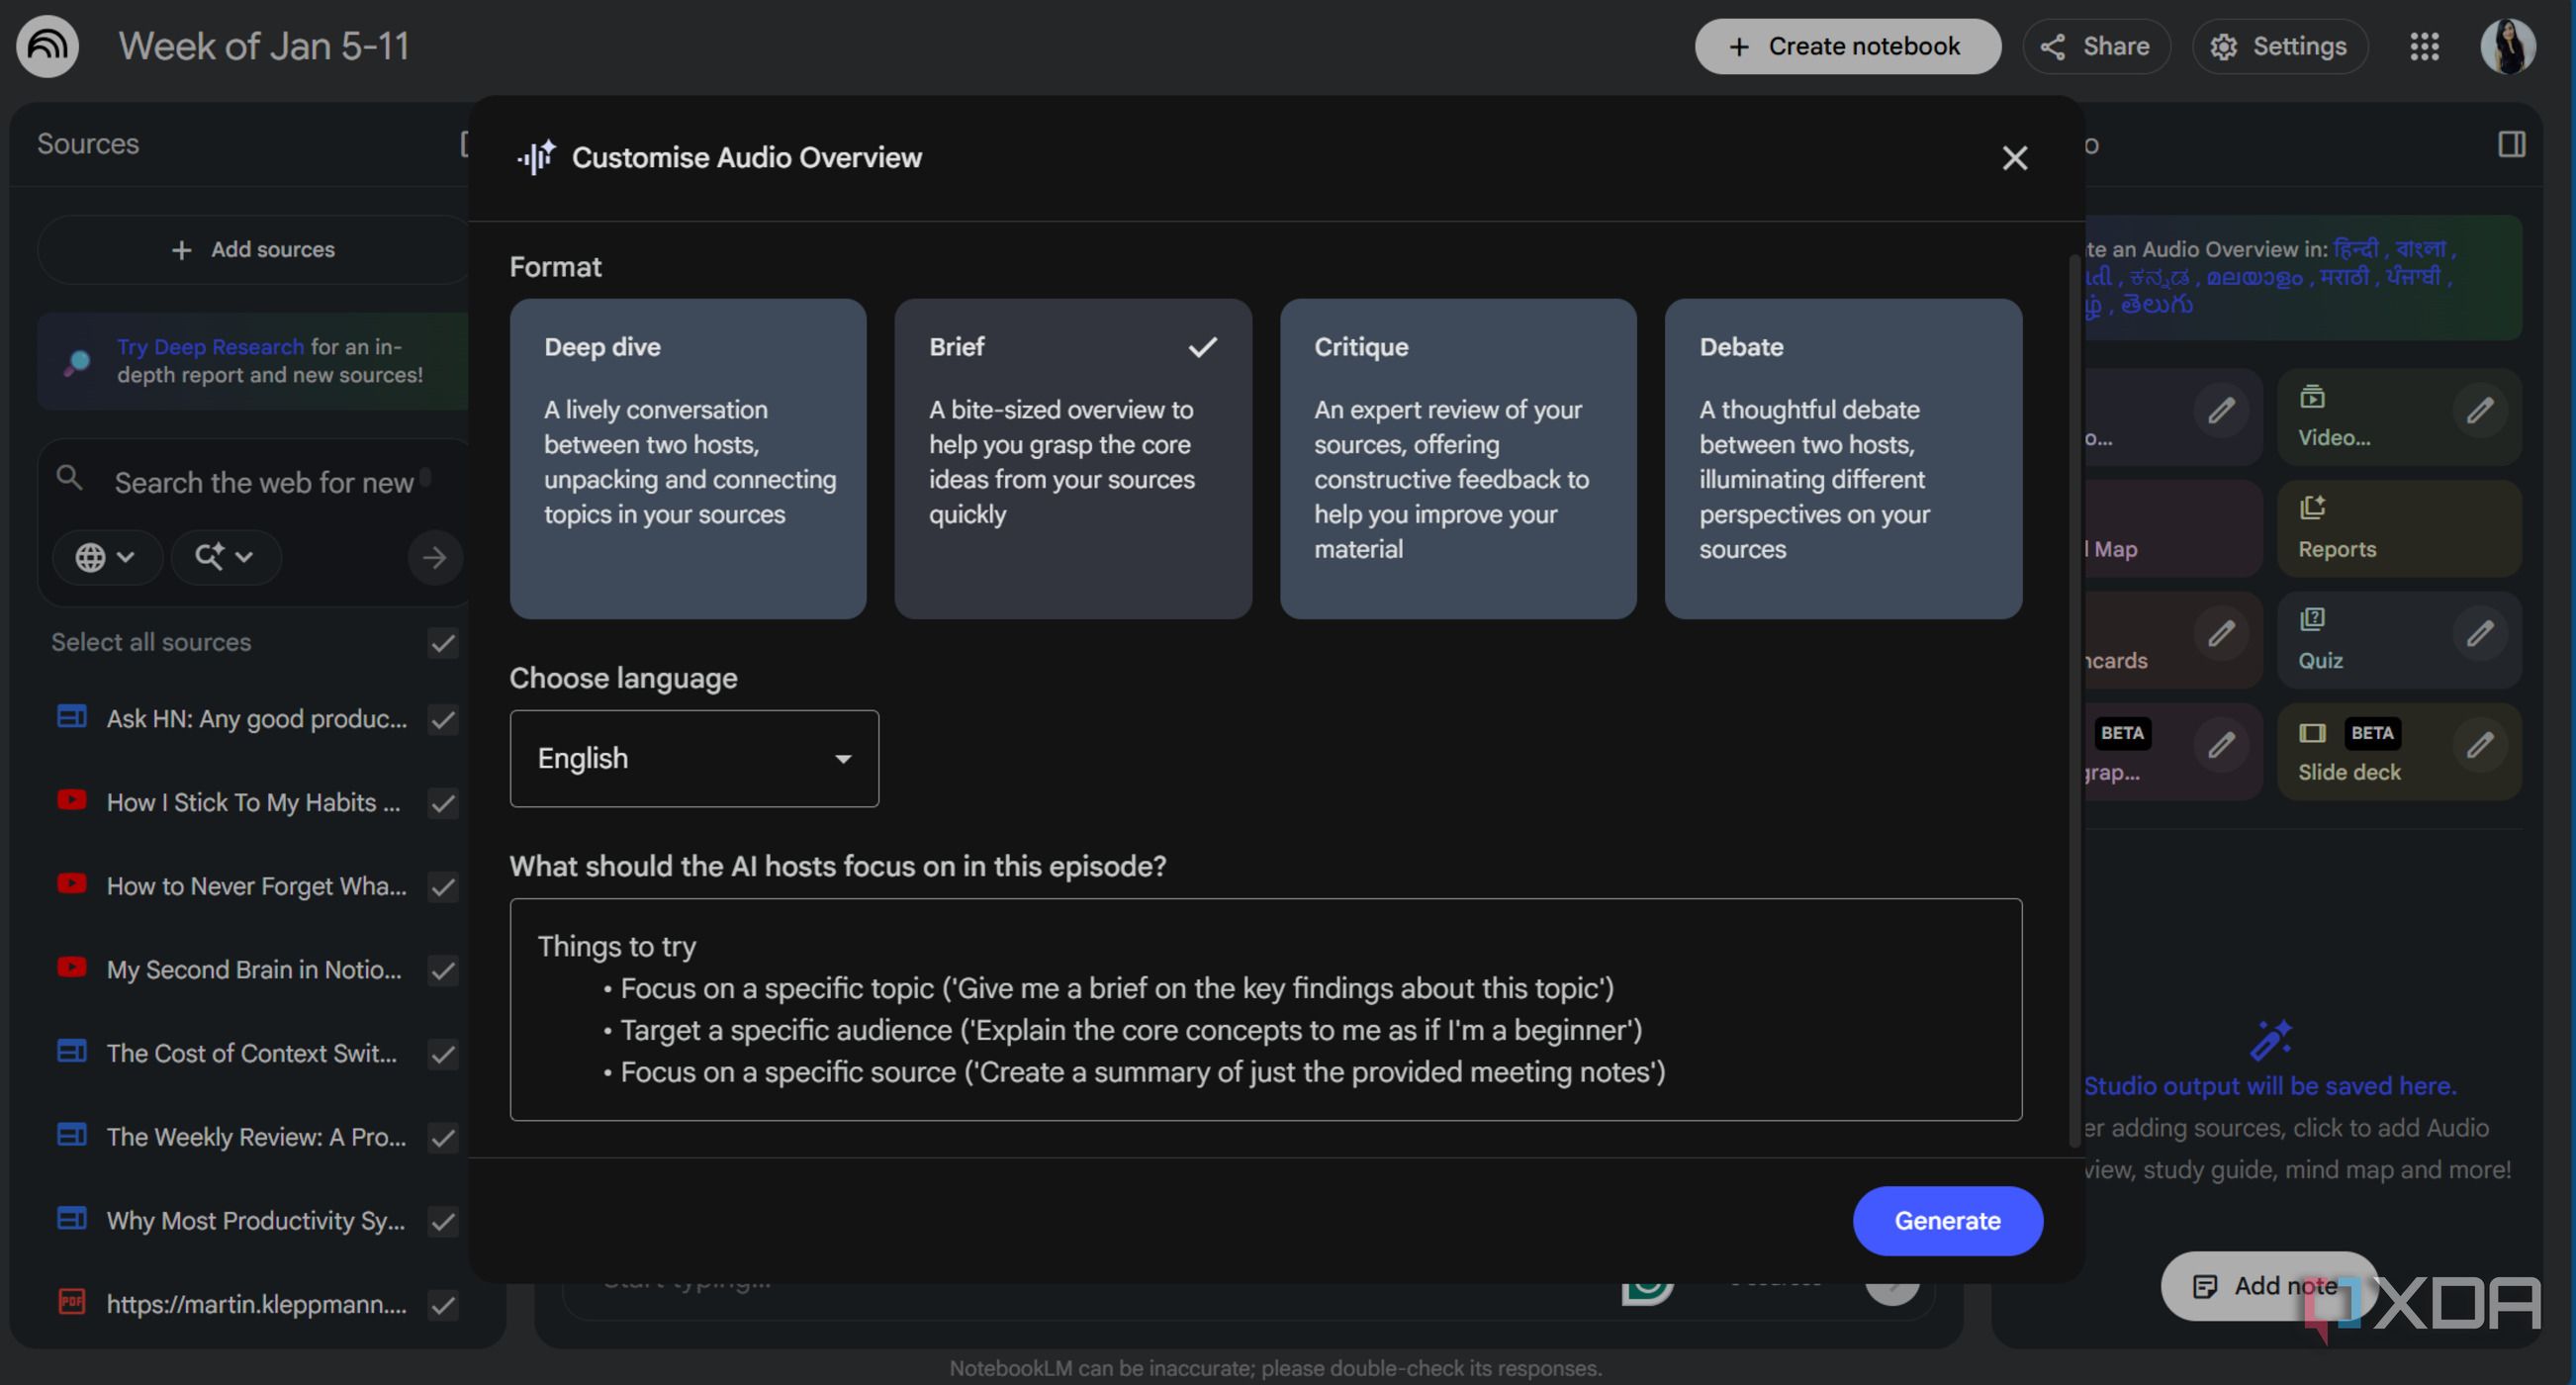Open the English language dropdown
The width and height of the screenshot is (2576, 1385).
pos(694,758)
